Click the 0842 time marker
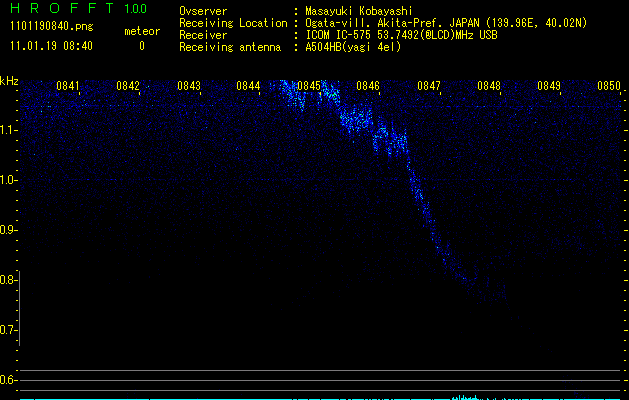 (128, 86)
